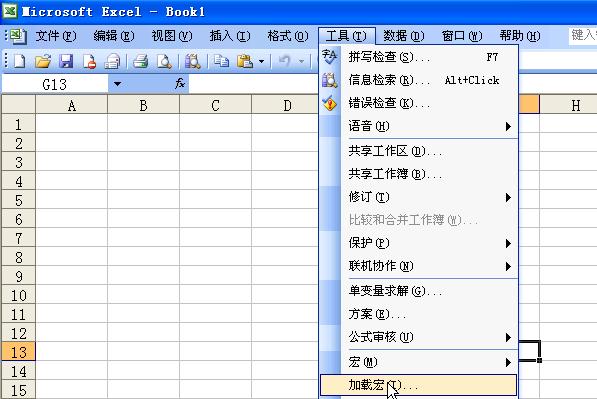
Task: Click the Print icon in the toolbar
Action: (x=140, y=61)
